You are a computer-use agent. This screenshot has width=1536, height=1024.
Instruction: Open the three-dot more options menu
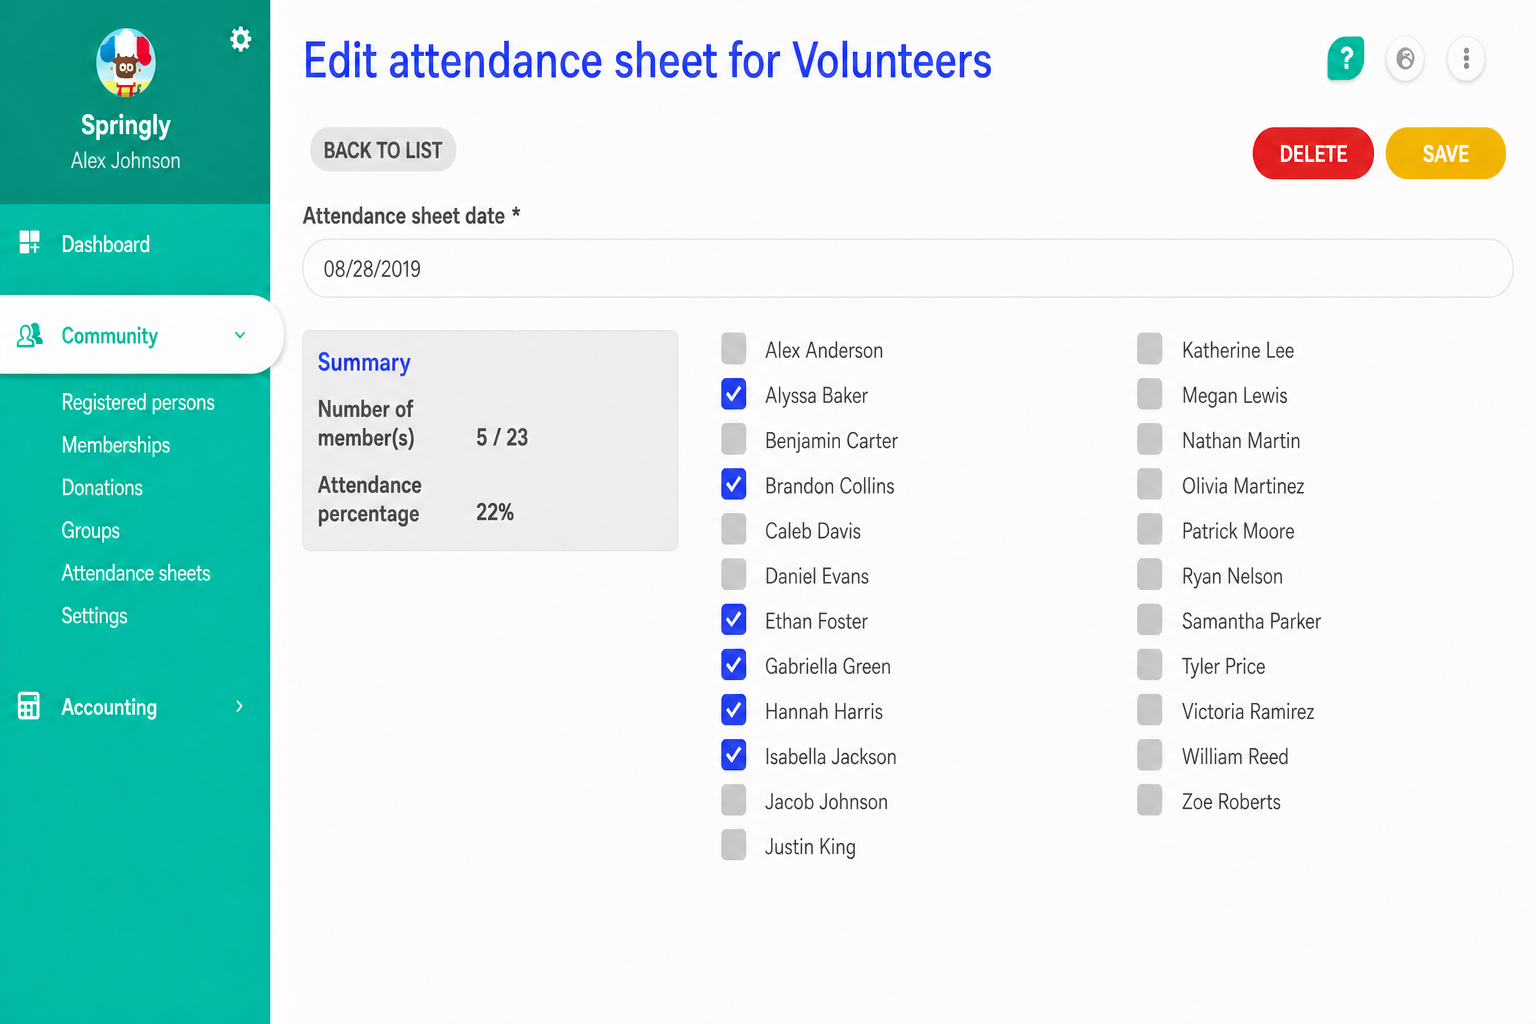(1466, 59)
